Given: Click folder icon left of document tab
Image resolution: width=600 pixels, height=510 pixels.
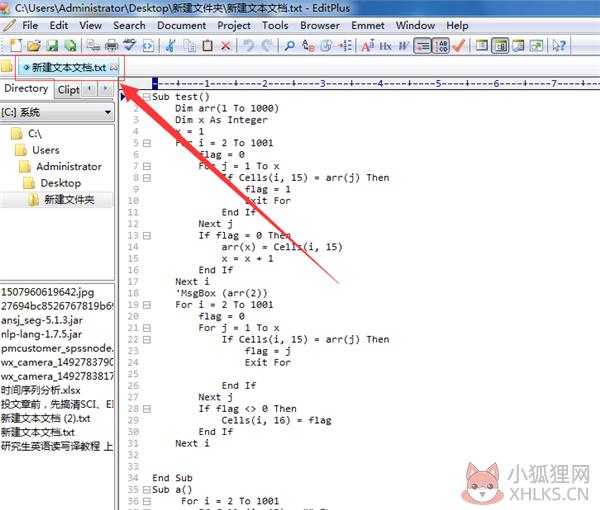Looking at the screenshot, I should 7,66.
